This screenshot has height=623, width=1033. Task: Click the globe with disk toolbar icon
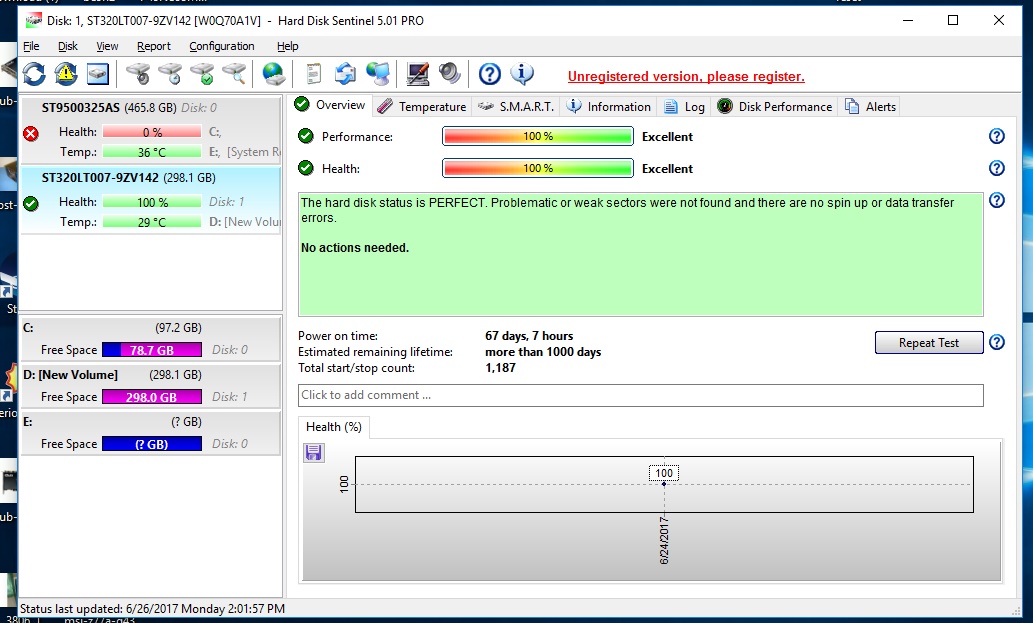[273, 74]
